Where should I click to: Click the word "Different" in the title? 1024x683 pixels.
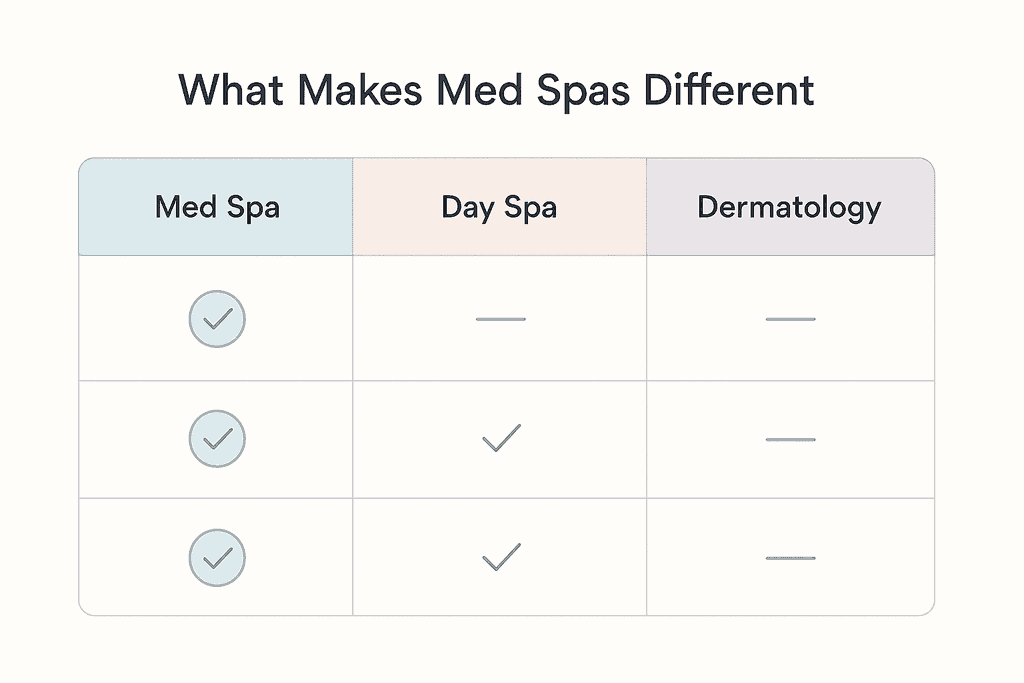729,91
